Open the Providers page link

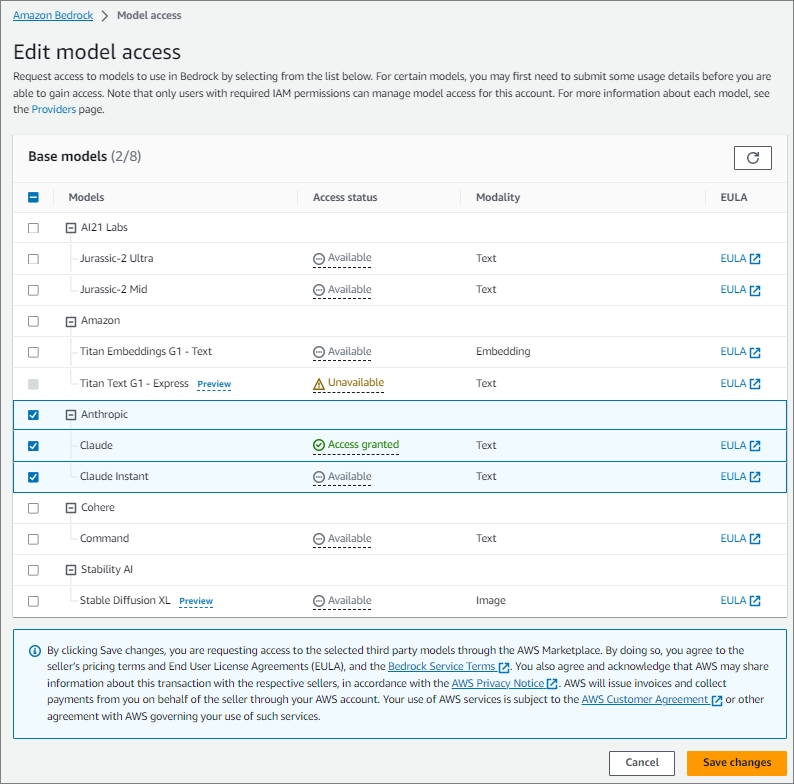(x=54, y=109)
